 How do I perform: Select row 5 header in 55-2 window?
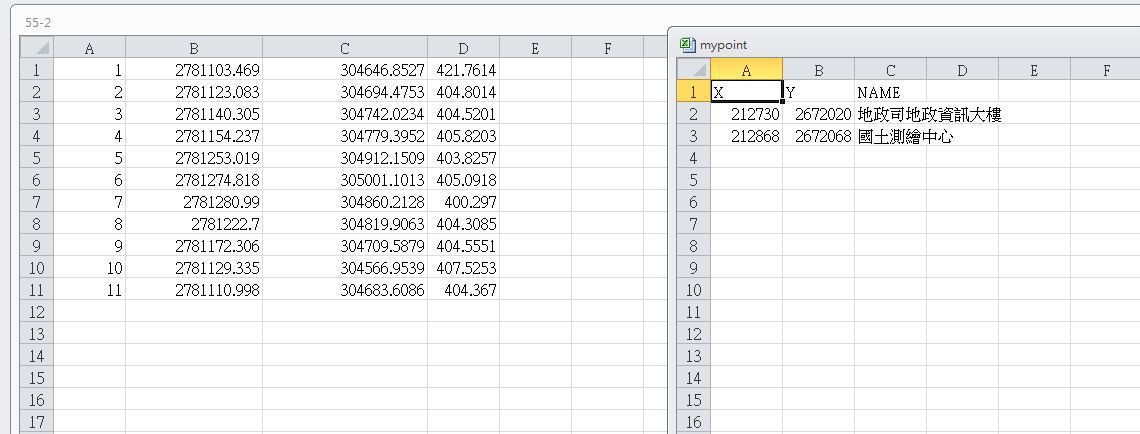(37, 158)
